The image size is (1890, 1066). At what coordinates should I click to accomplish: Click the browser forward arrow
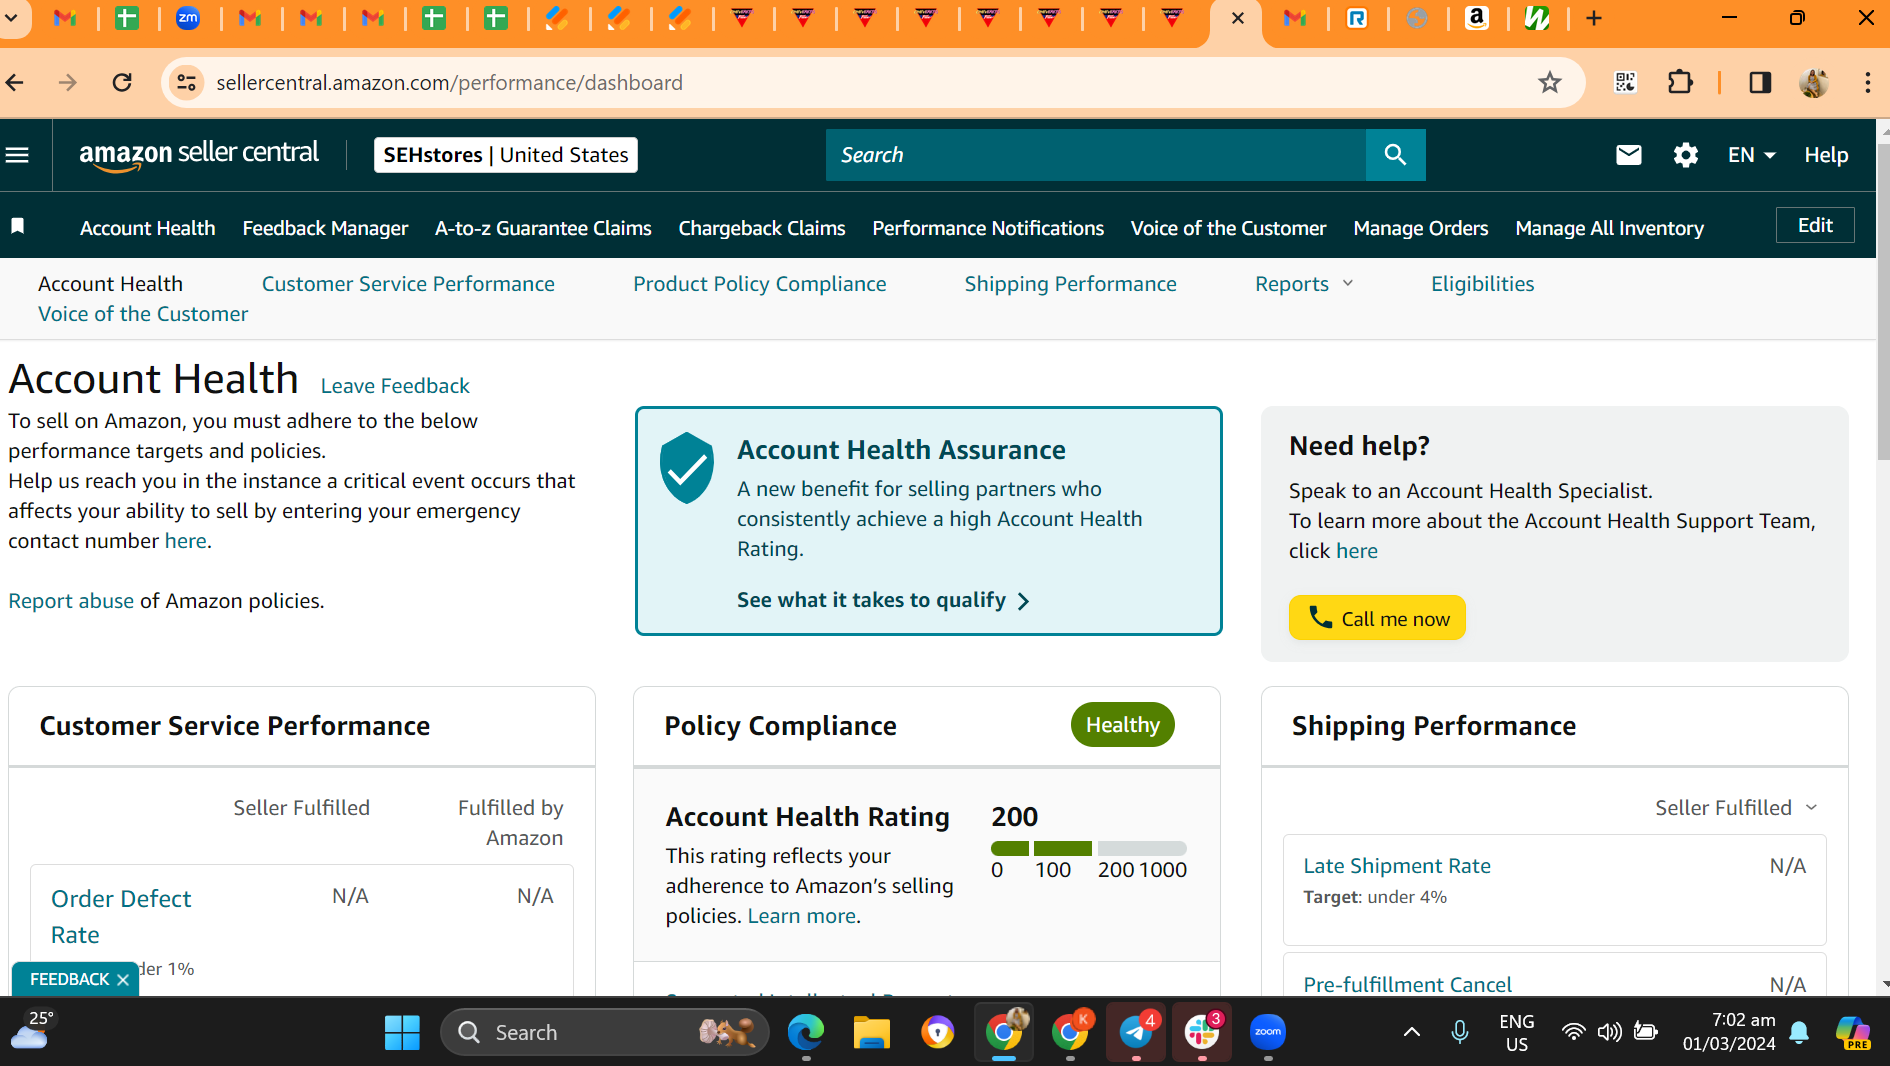click(x=68, y=82)
